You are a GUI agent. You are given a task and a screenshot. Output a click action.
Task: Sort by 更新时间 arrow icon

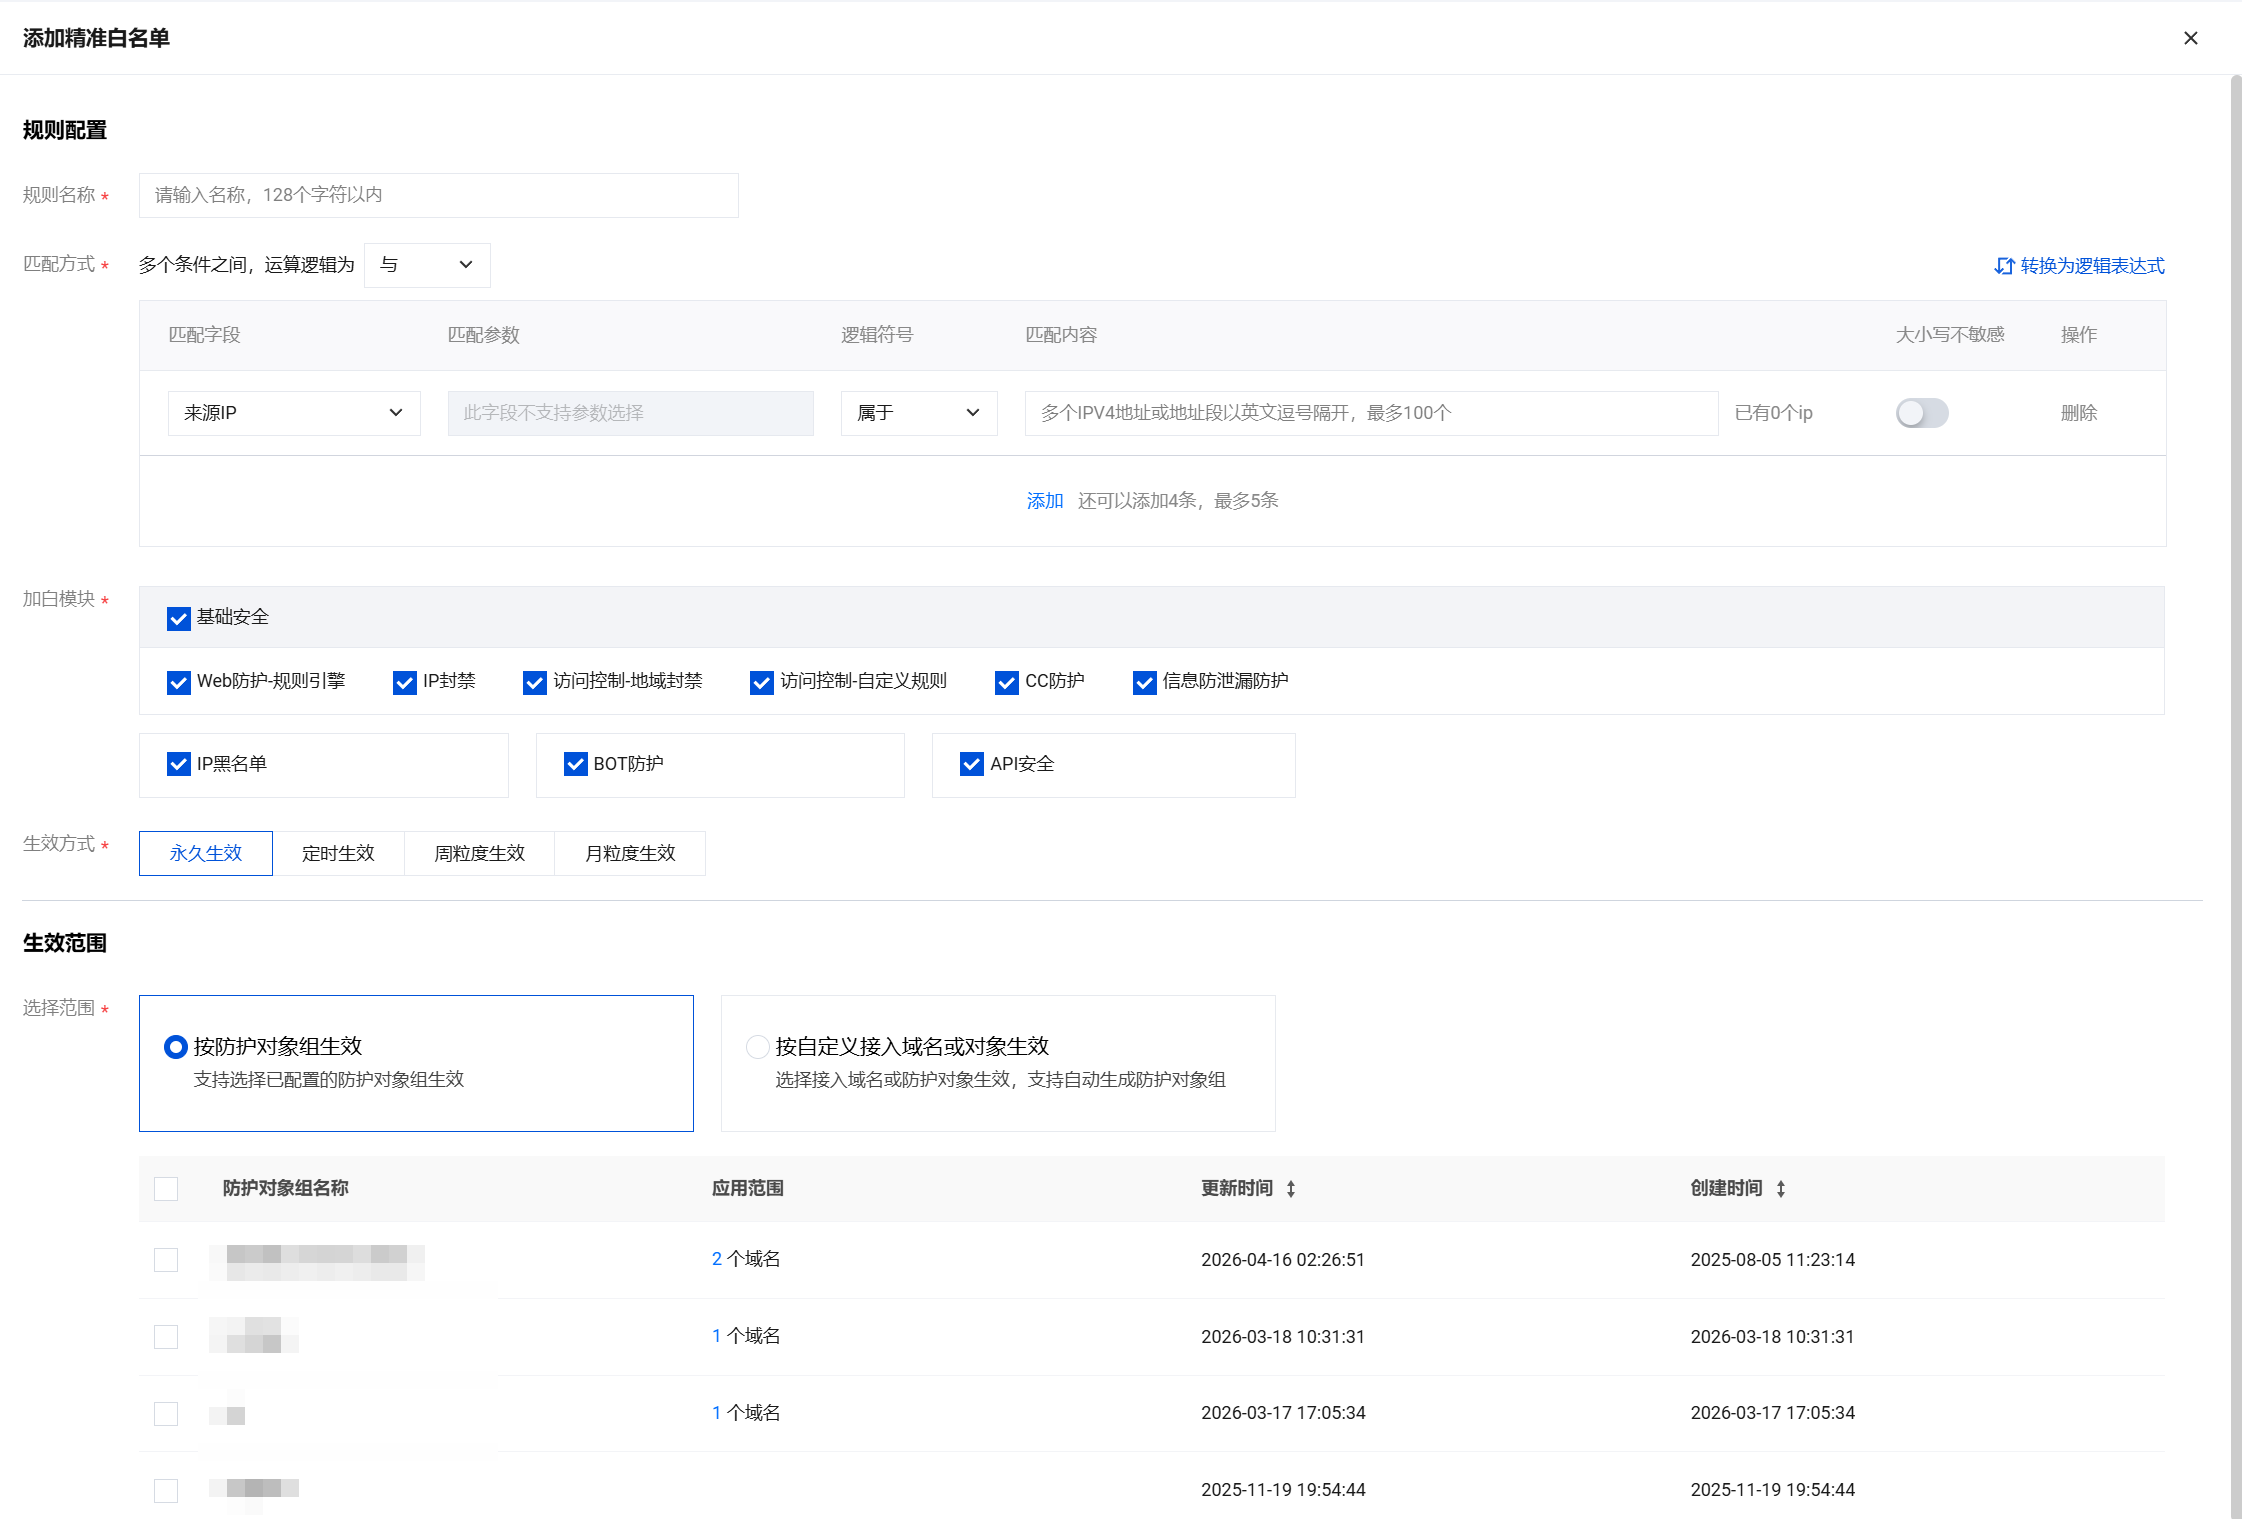(1291, 1189)
